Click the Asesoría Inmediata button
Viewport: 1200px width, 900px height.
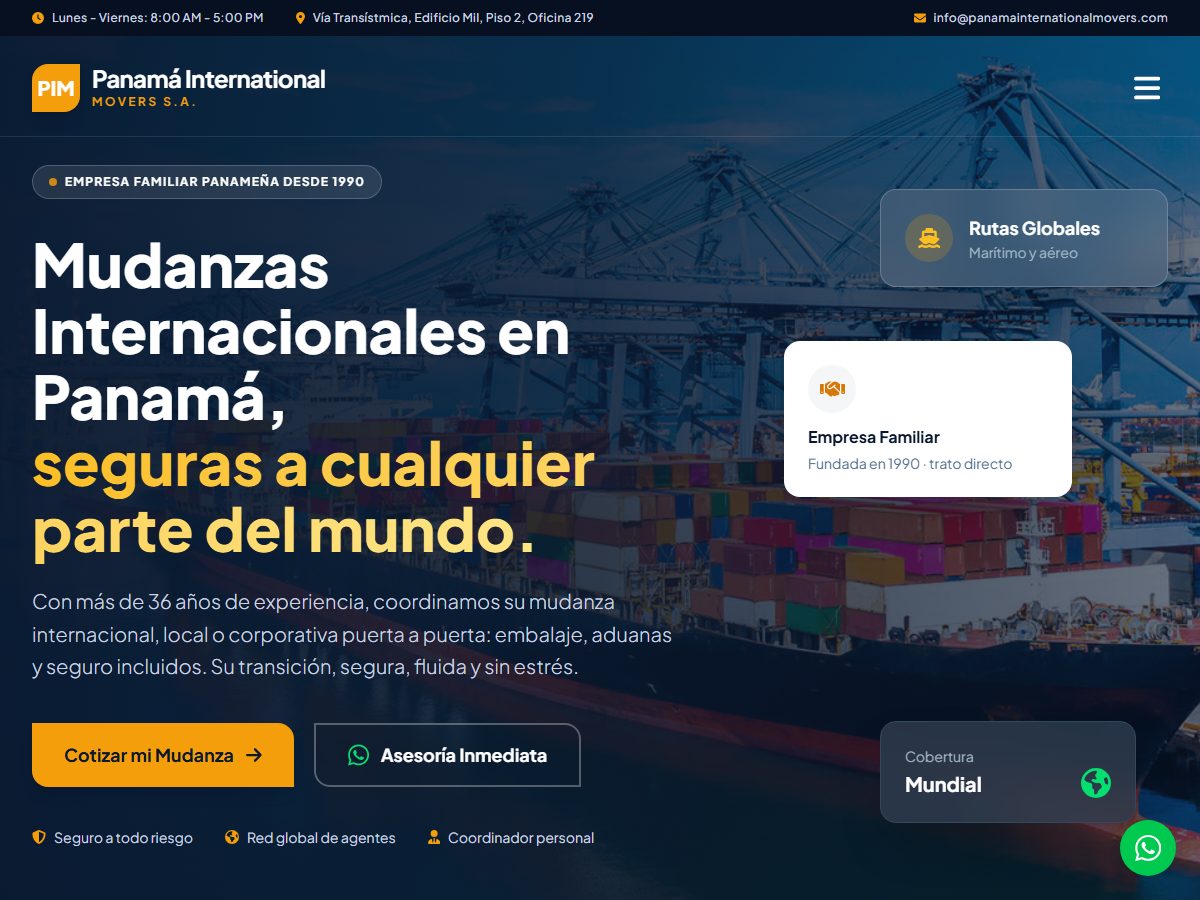pyautogui.click(x=447, y=755)
